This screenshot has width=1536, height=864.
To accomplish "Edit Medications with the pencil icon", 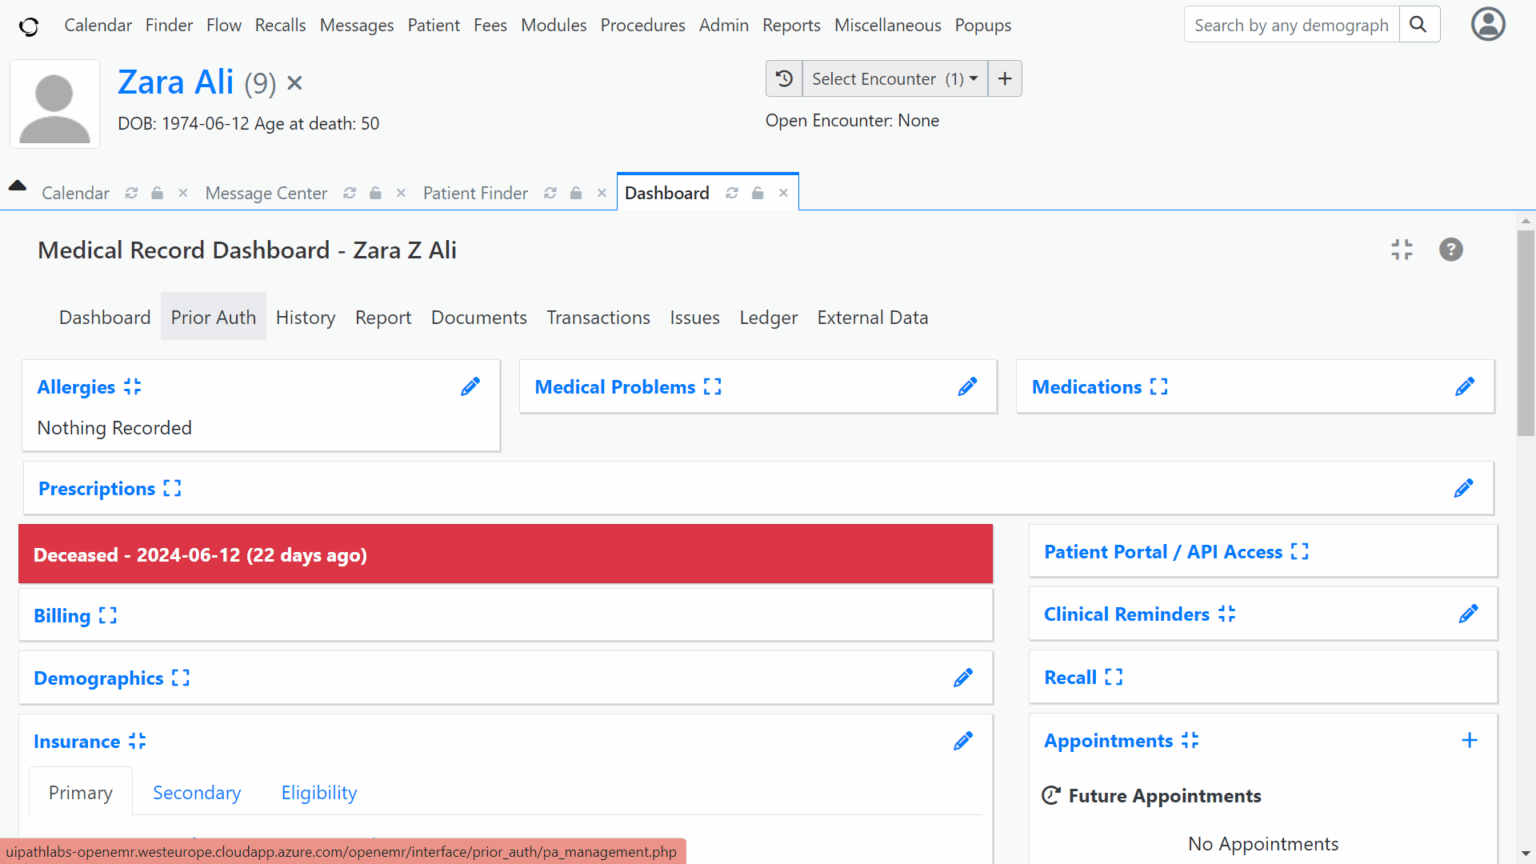I will [1465, 386].
